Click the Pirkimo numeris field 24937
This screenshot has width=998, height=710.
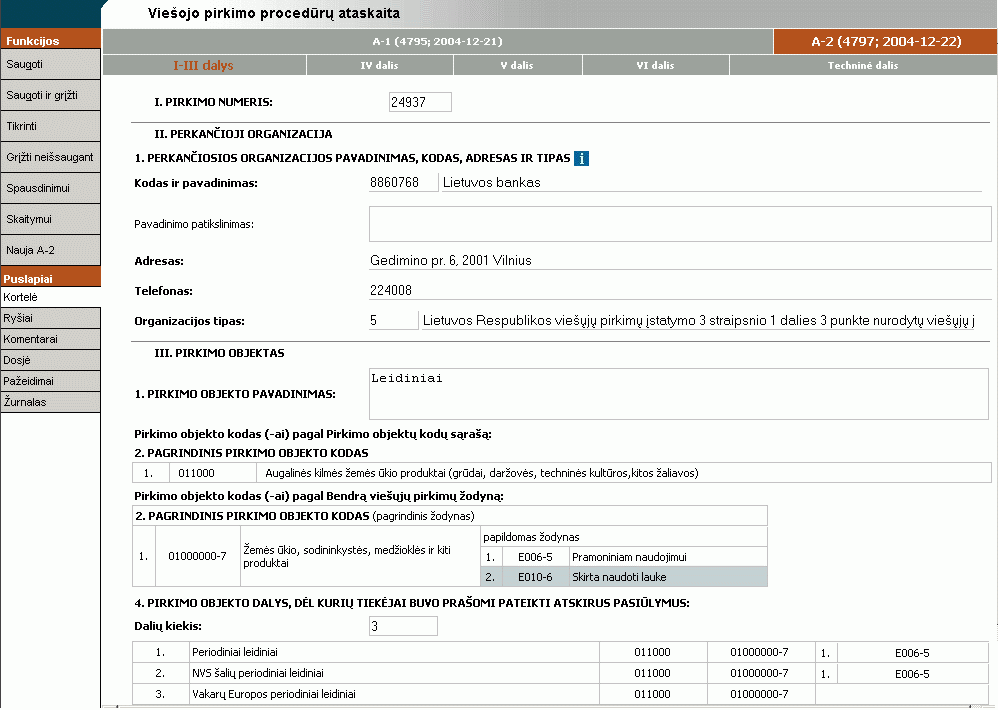point(420,102)
